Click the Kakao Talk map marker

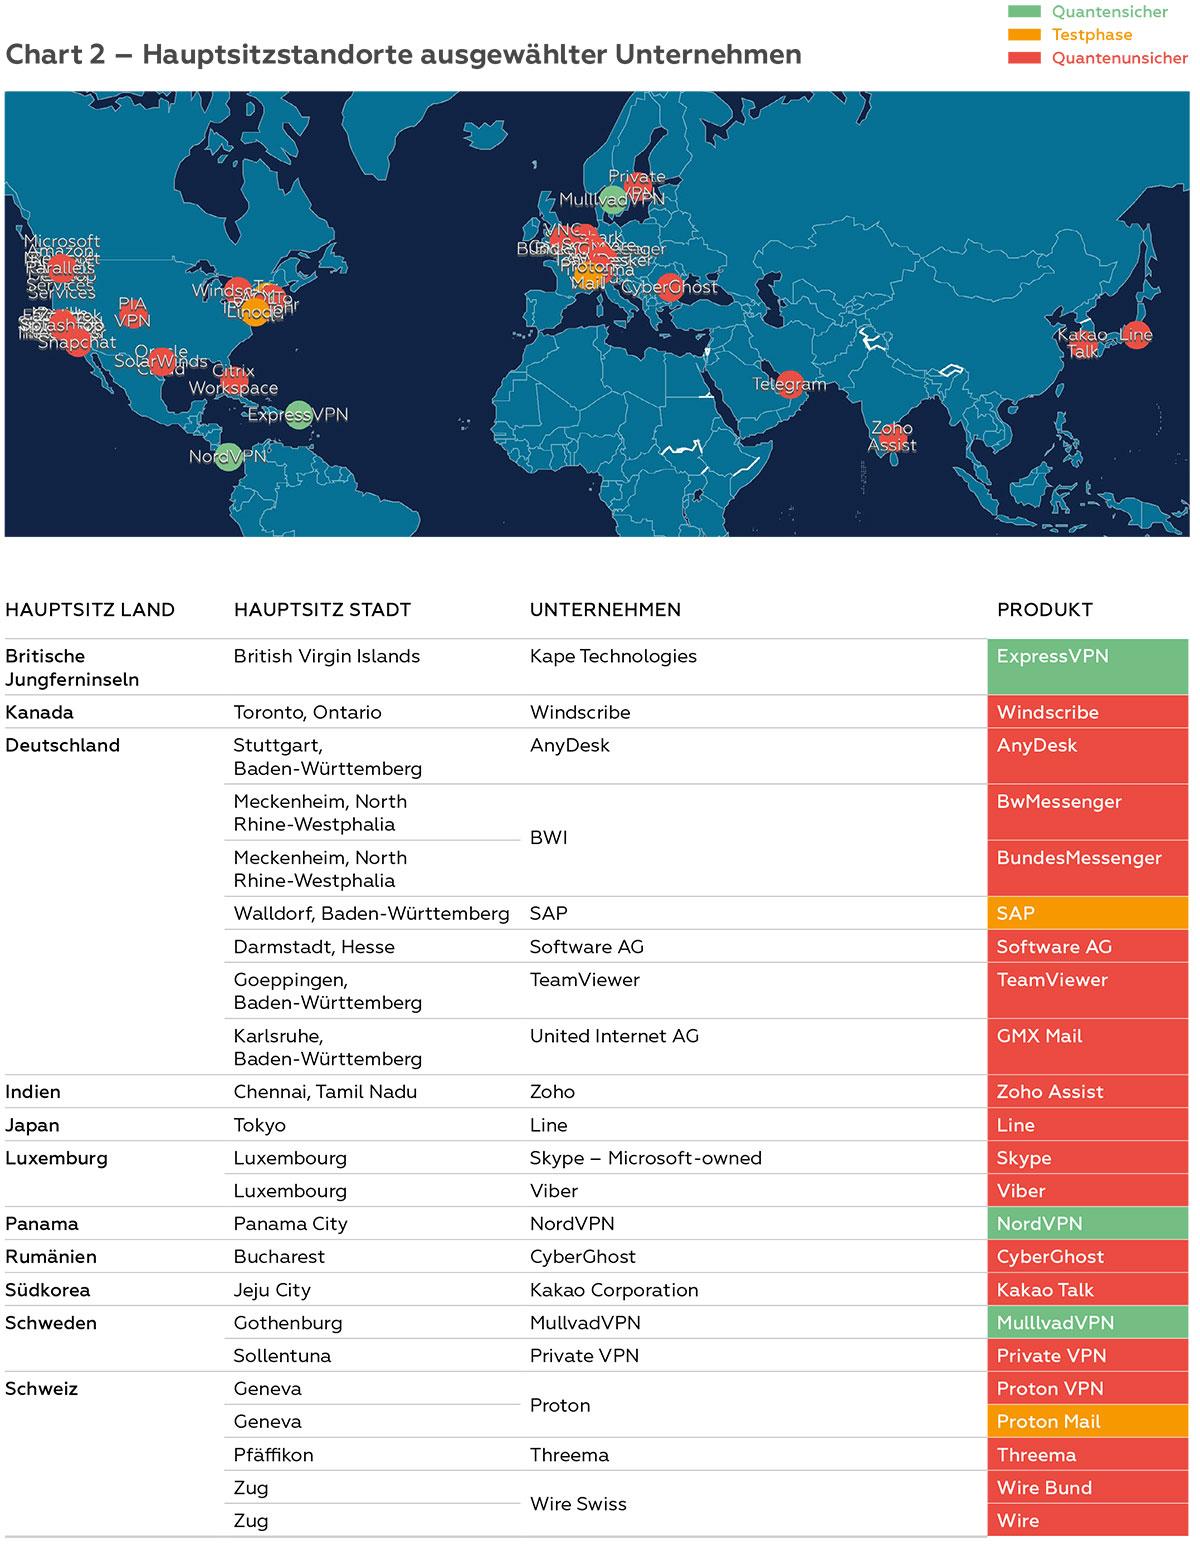pos(1083,343)
